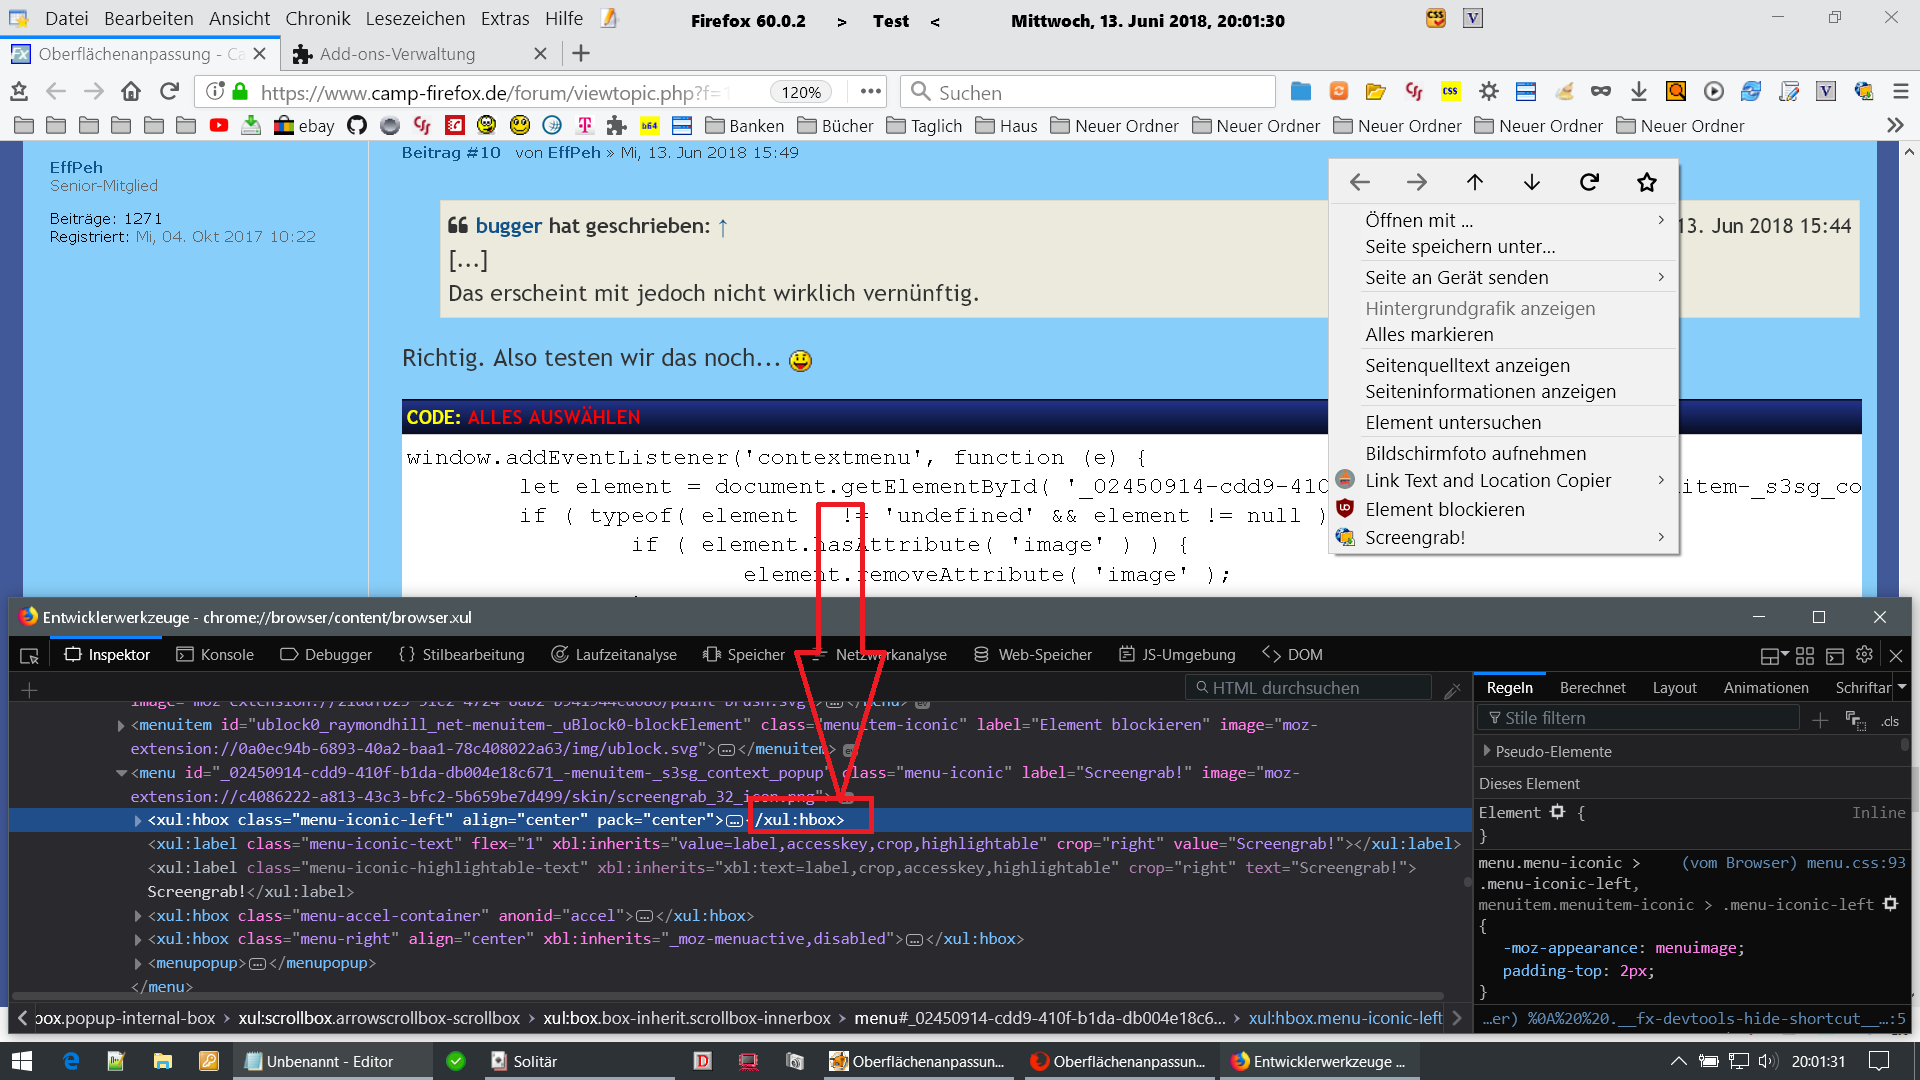The height and width of the screenshot is (1080, 1920).
Task: Click the 120% zoom level indicator
Action: [x=801, y=92]
